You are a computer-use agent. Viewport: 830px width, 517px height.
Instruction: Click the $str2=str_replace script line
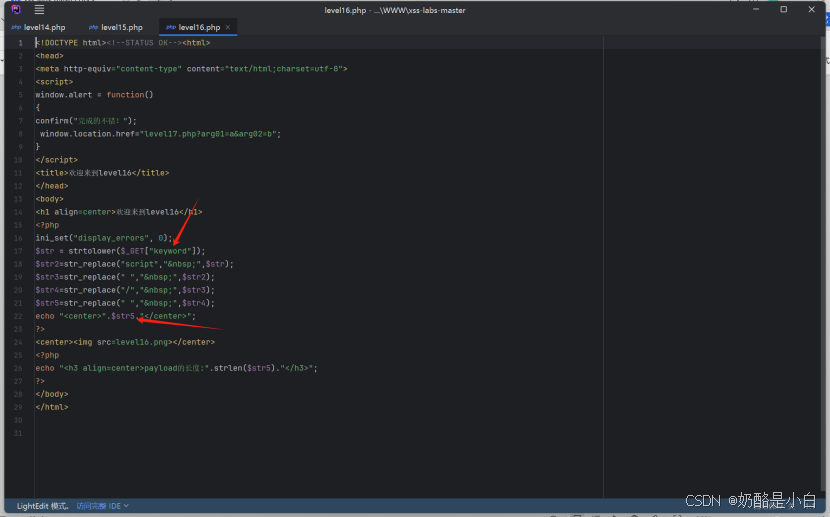134,264
